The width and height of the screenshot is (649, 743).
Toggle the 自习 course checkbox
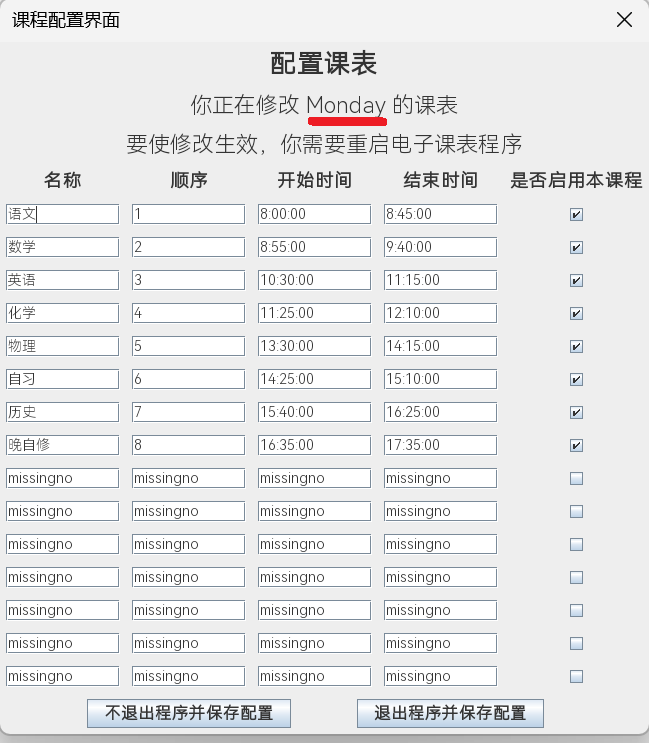576,380
